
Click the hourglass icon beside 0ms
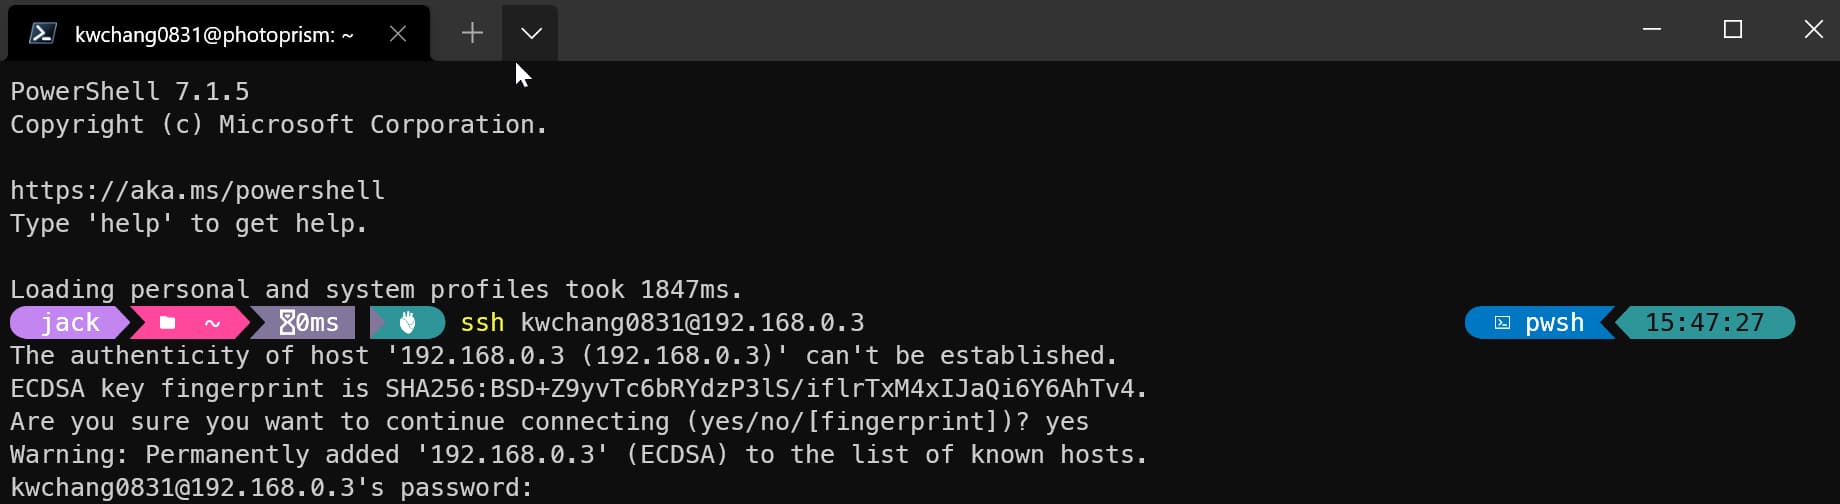point(288,323)
